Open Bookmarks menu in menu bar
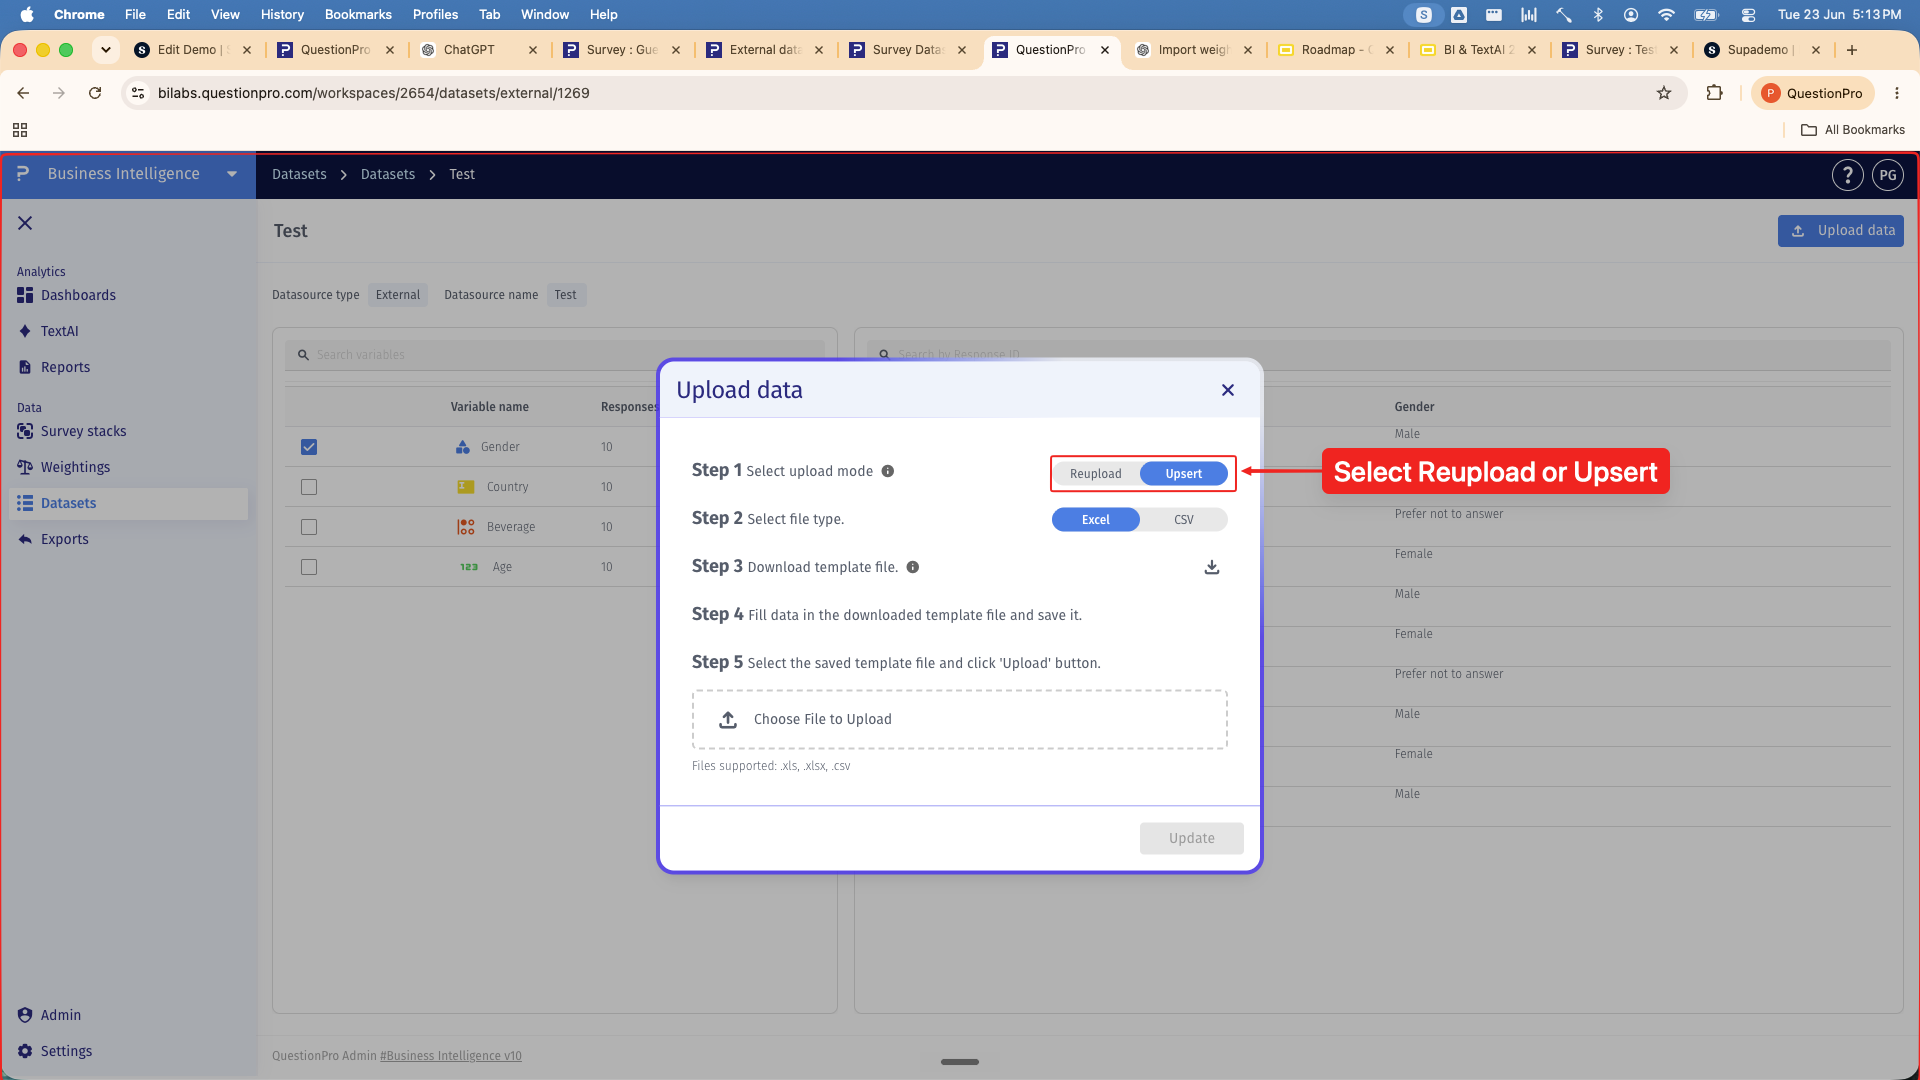 (x=358, y=14)
